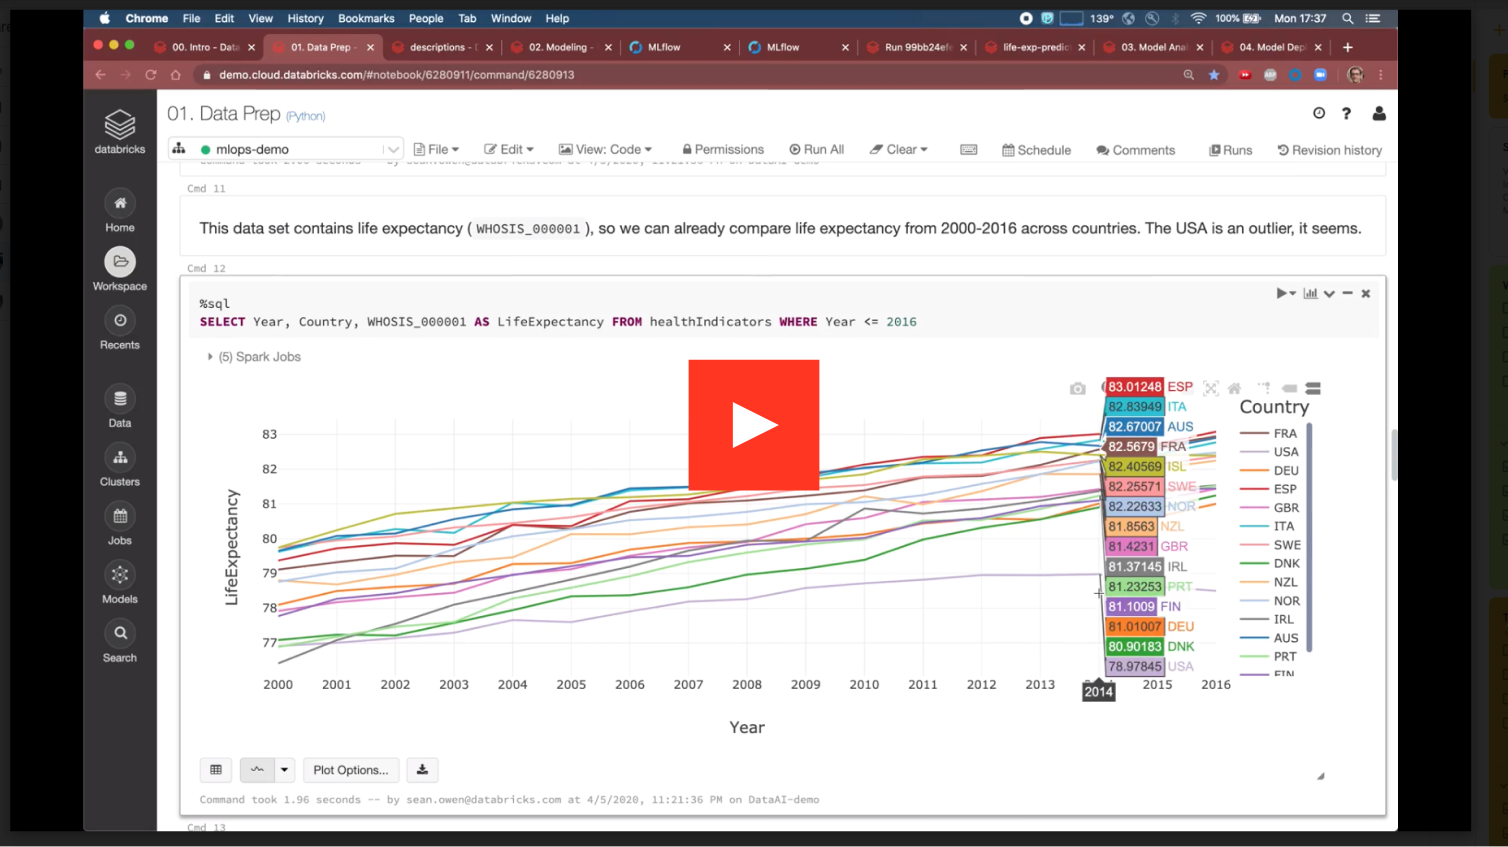Click the notebook history clock icon
Image resolution: width=1508 pixels, height=847 pixels.
pyautogui.click(x=1319, y=113)
